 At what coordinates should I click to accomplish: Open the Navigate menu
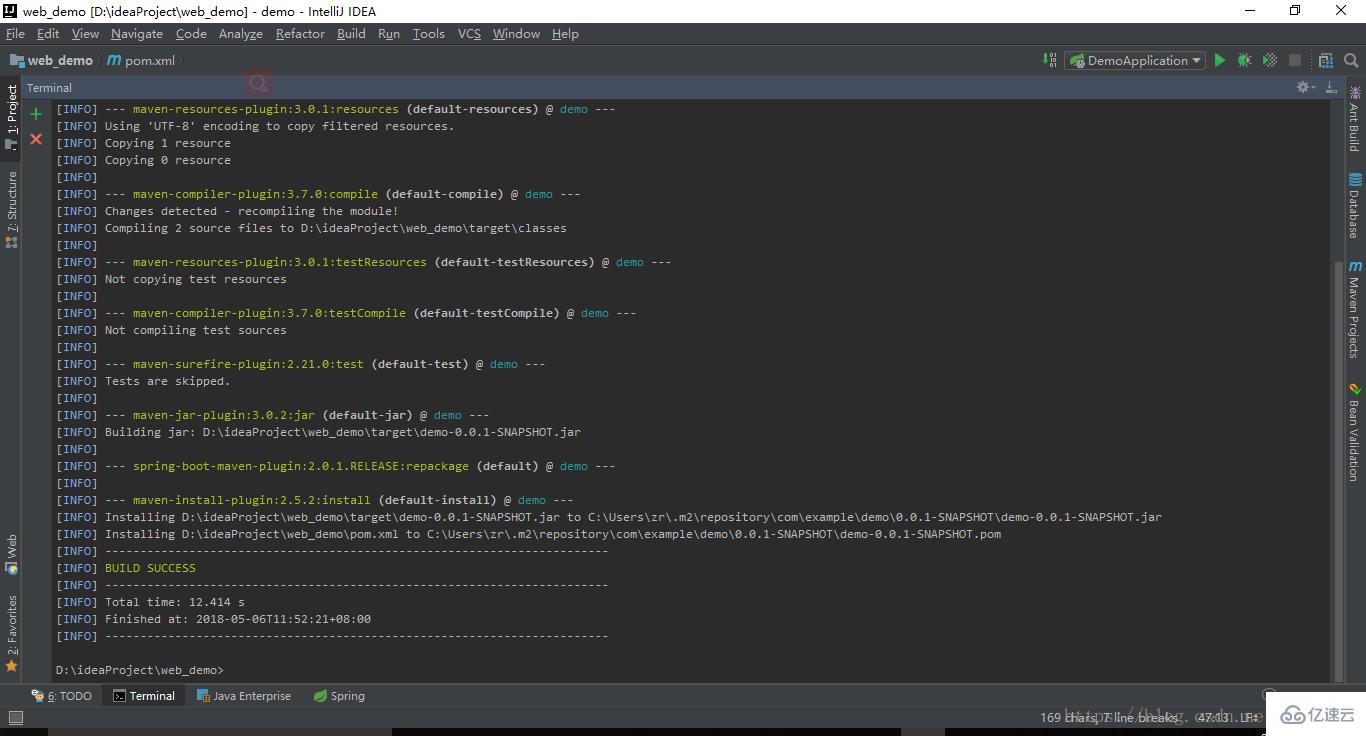coord(137,33)
